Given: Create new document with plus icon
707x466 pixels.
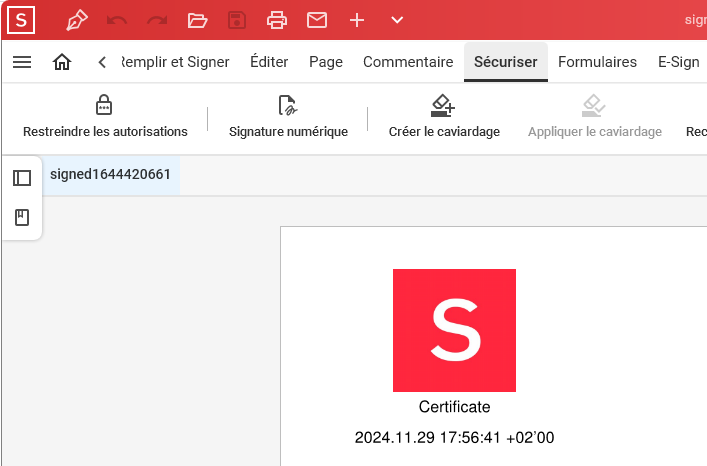Looking at the screenshot, I should tap(357, 20).
